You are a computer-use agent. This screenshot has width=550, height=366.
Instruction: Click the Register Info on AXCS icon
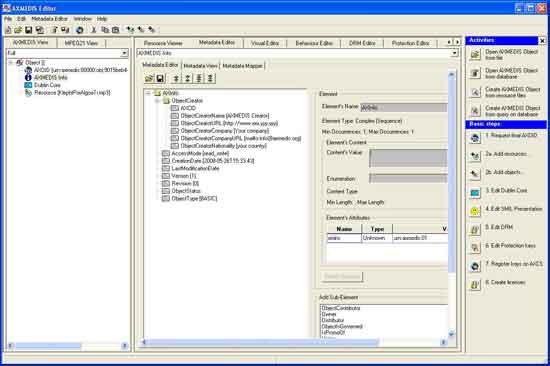[x=475, y=266]
